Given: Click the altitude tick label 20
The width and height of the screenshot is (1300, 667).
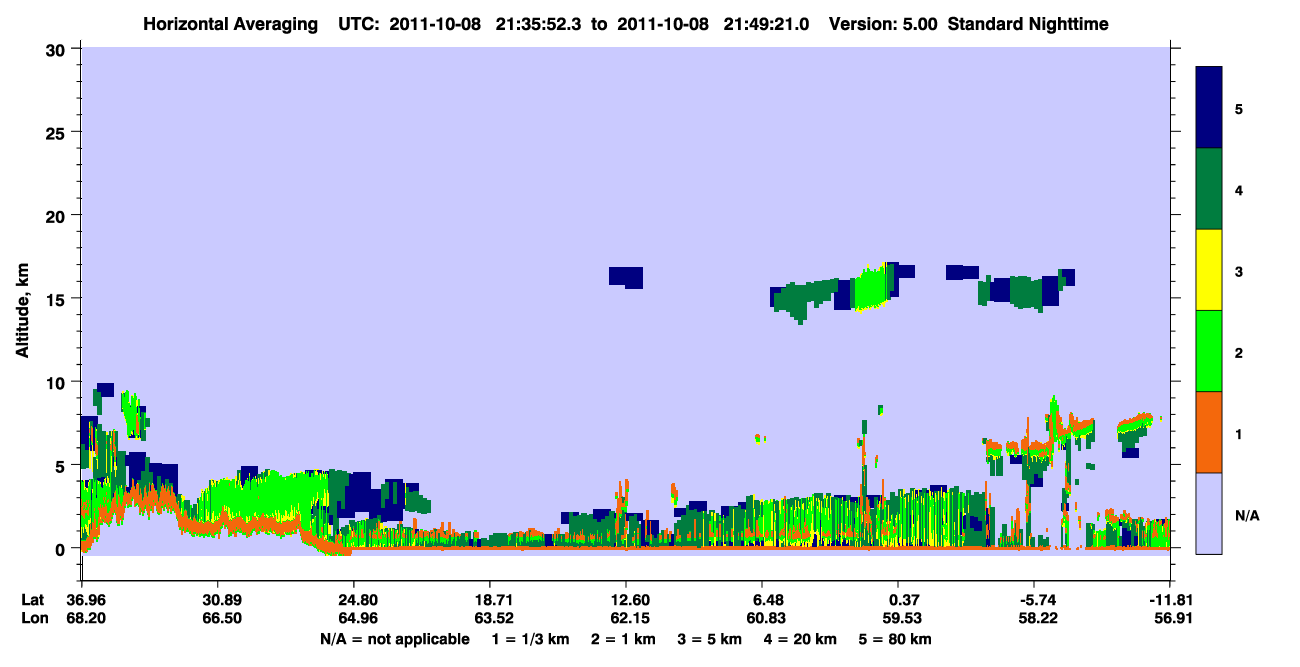Looking at the screenshot, I should pos(58,215).
